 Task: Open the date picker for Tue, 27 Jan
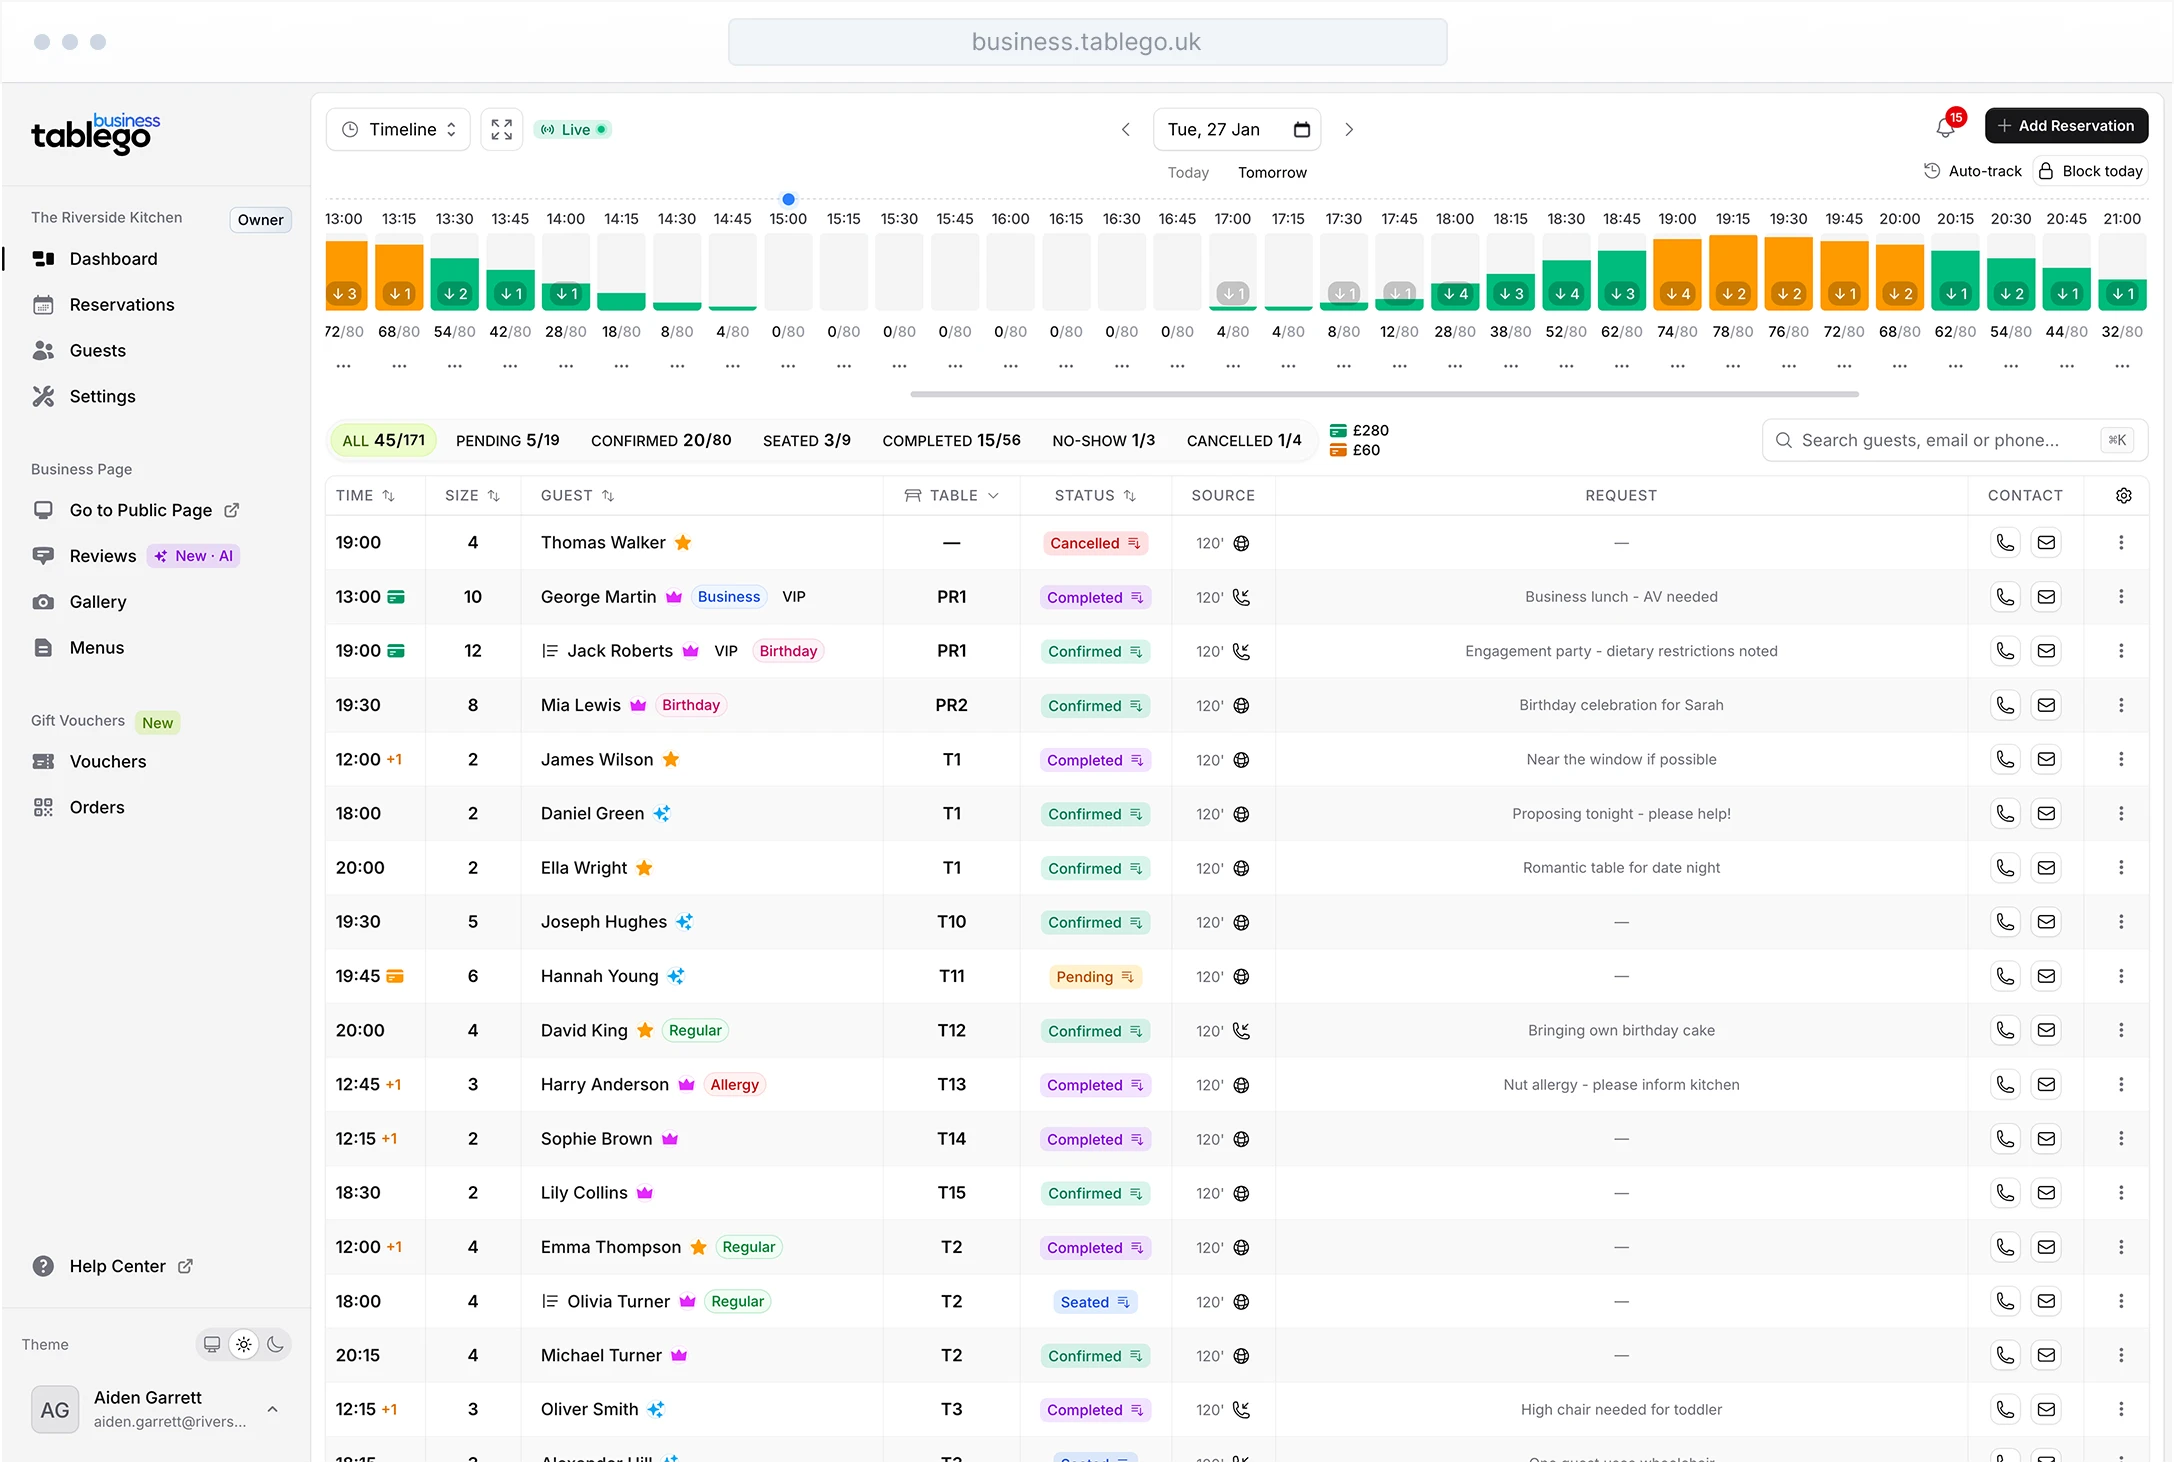[1301, 129]
